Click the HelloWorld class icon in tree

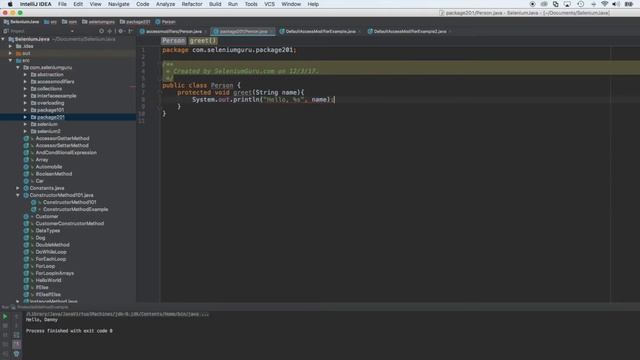point(27,280)
